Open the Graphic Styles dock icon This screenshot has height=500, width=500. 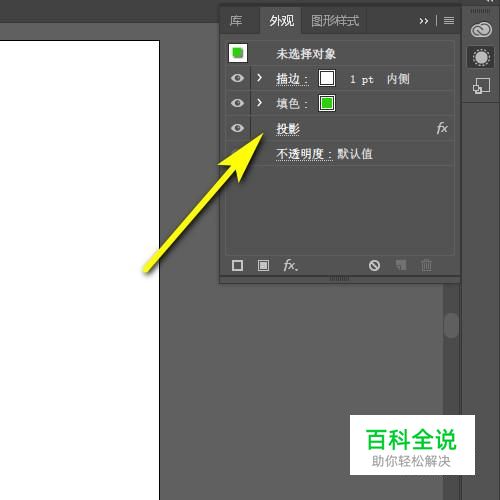tap(481, 86)
